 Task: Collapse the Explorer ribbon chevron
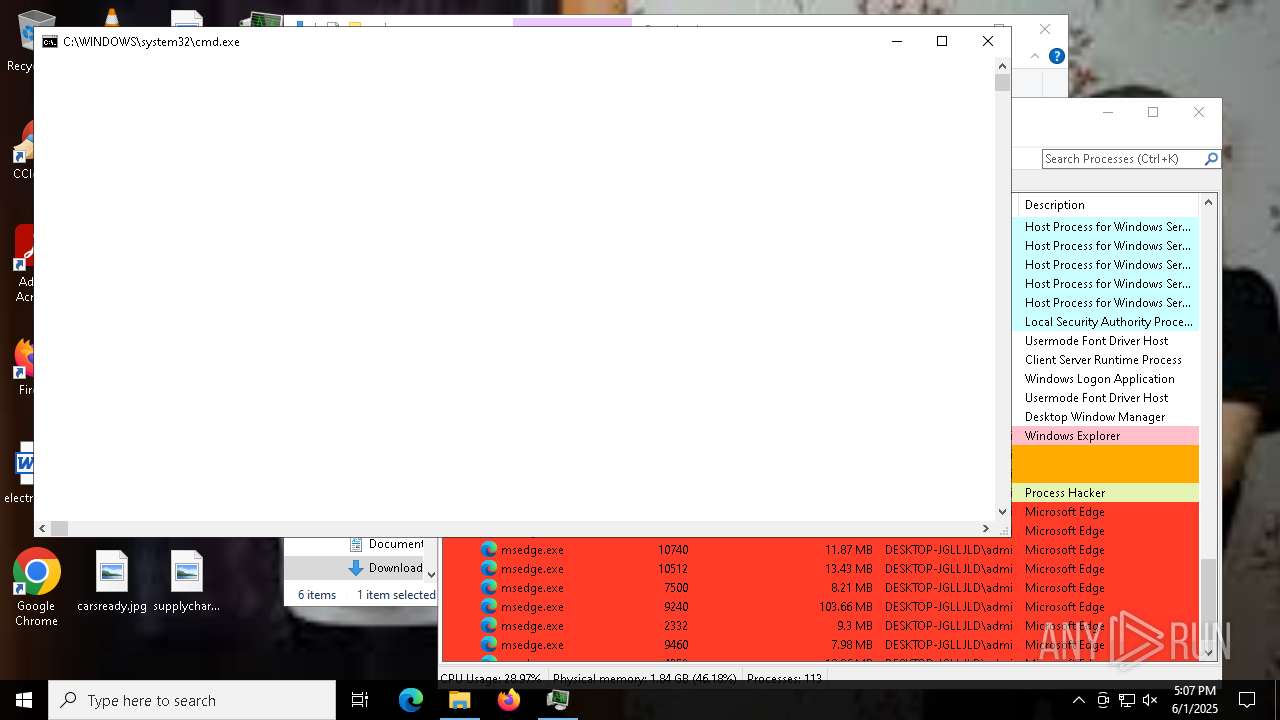point(1035,56)
